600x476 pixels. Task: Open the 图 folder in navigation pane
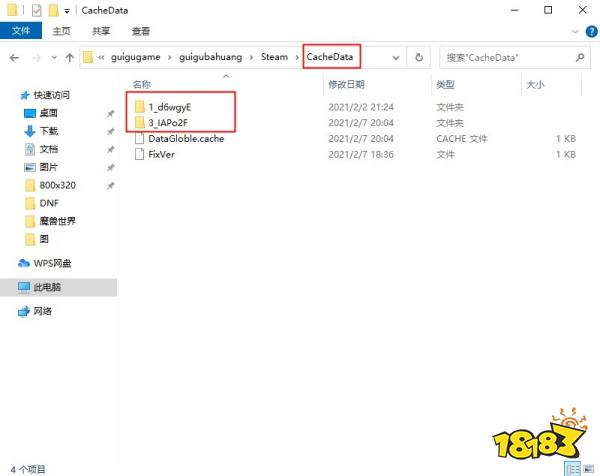point(44,239)
